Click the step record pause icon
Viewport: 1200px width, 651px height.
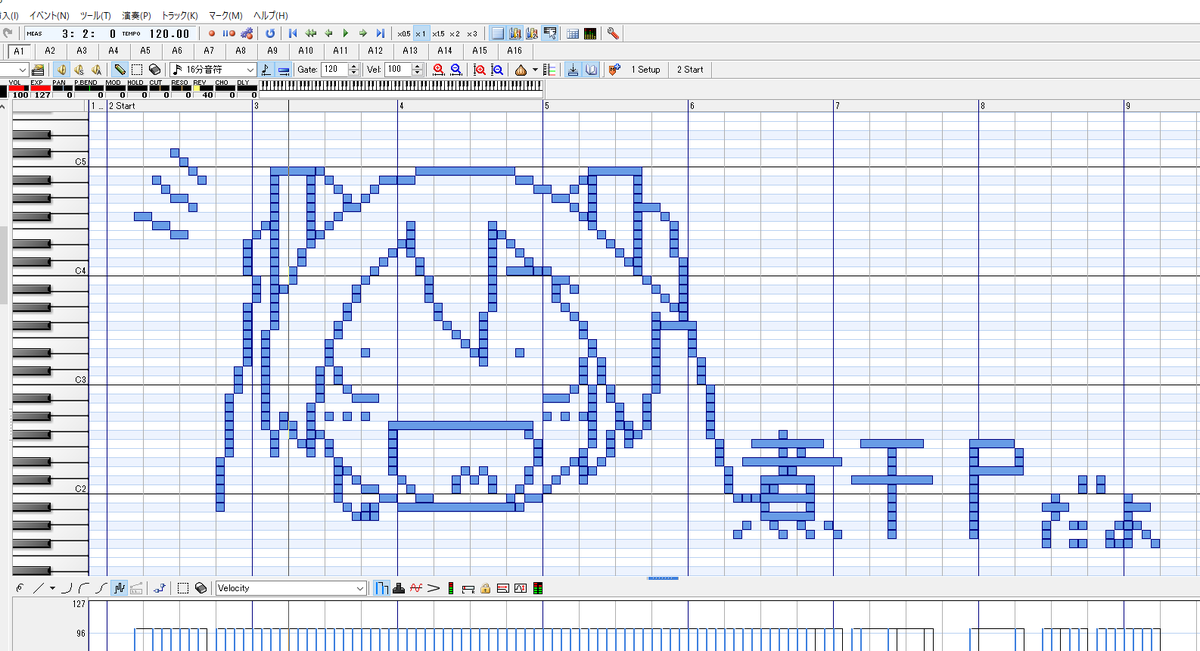tap(229, 33)
